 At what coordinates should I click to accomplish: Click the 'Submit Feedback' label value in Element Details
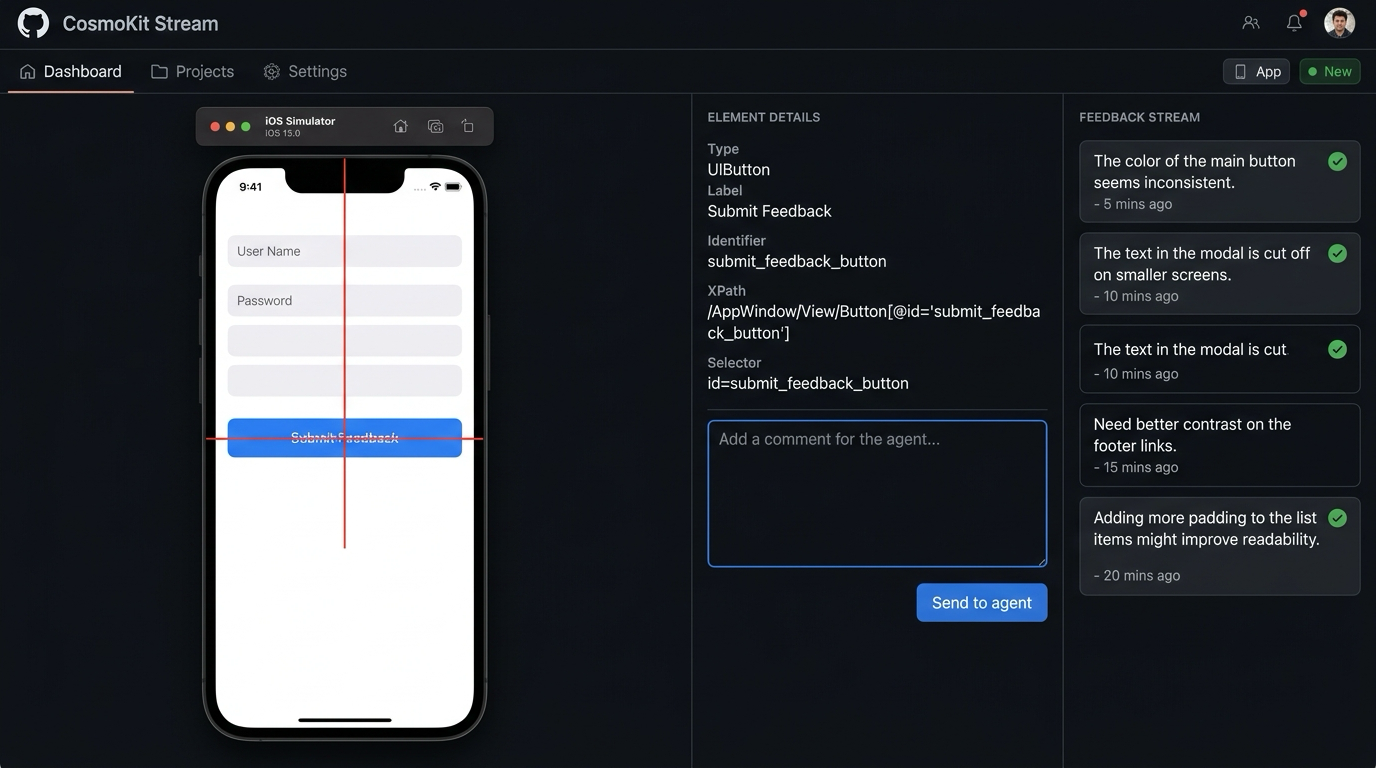[770, 211]
